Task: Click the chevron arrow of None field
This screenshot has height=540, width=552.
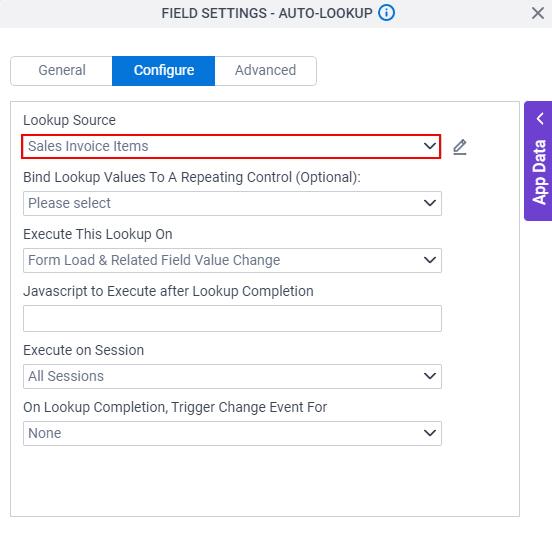Action: (430, 433)
